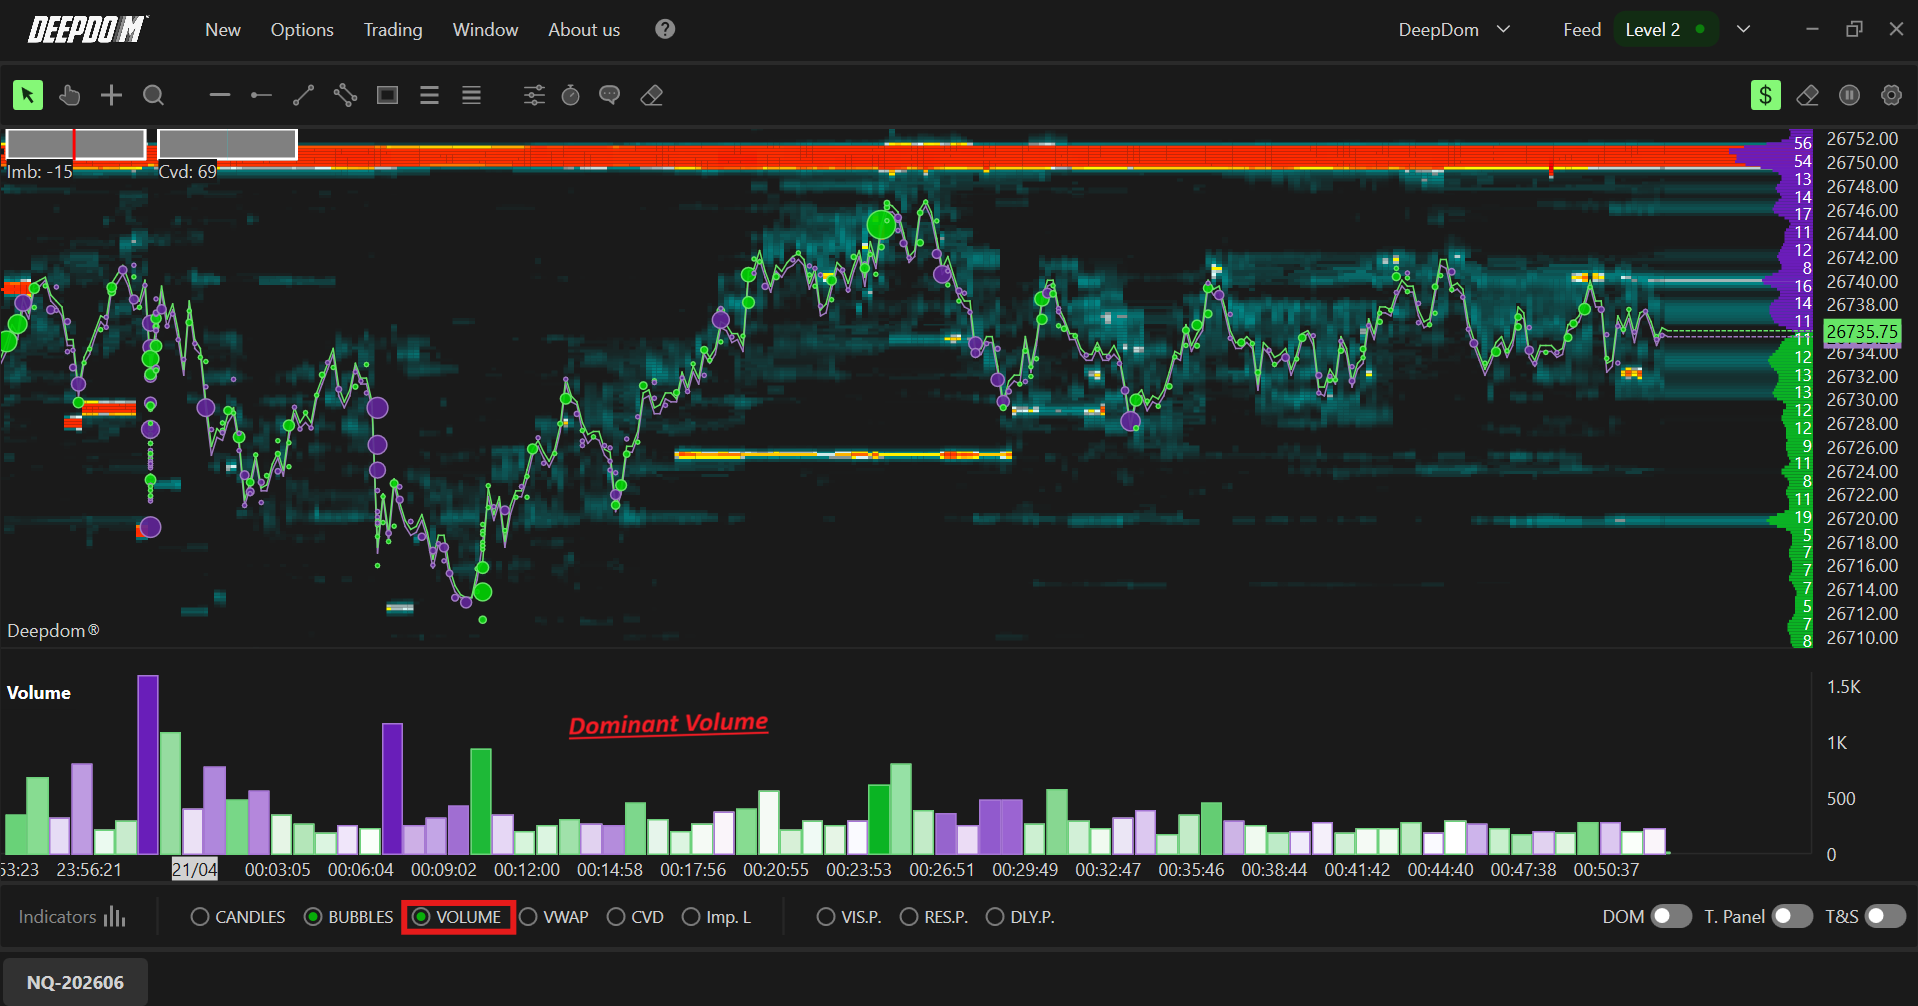Viewport: 1918px width, 1006px height.
Task: Enable the CVD radio option
Action: coord(635,917)
